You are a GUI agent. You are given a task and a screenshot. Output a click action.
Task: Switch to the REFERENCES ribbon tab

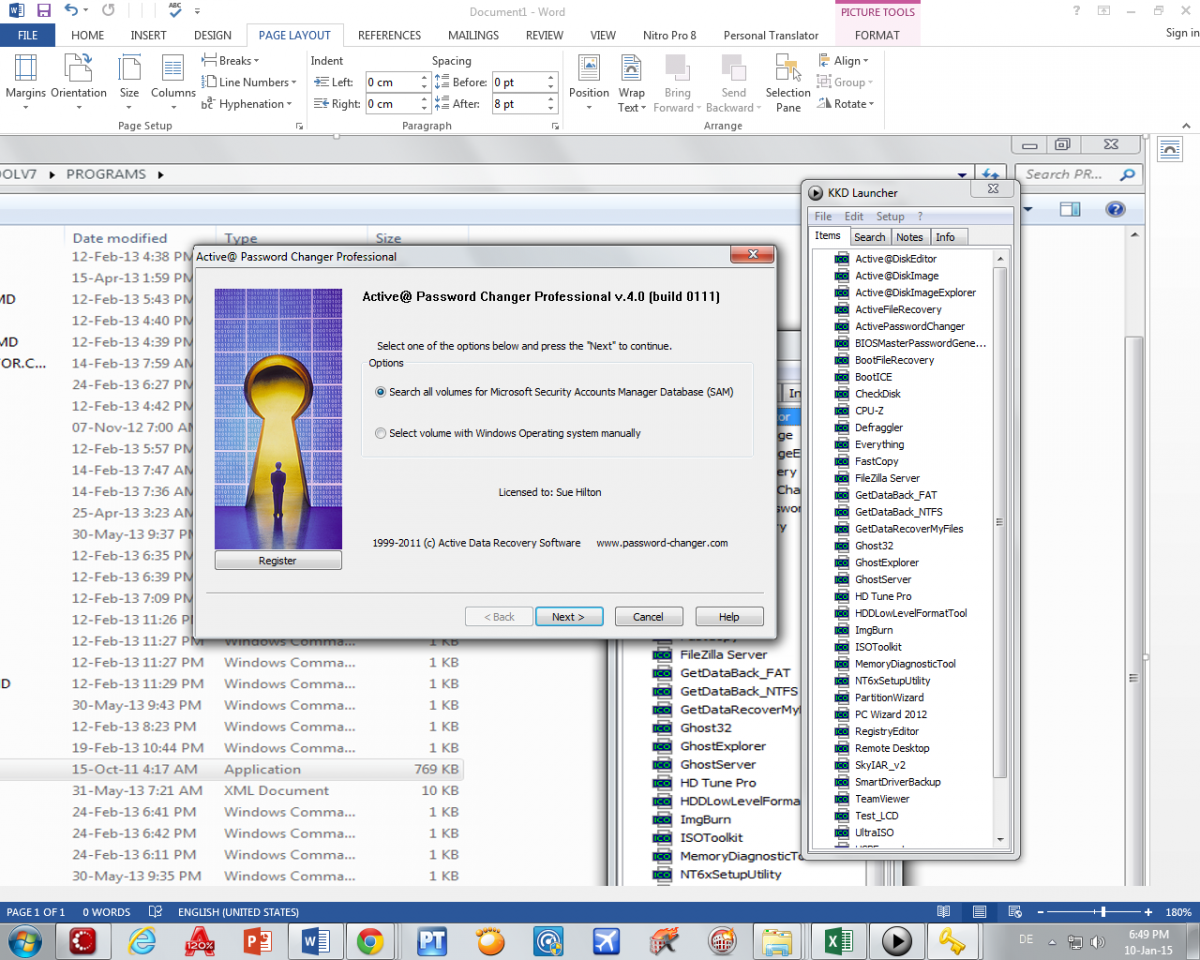(390, 35)
